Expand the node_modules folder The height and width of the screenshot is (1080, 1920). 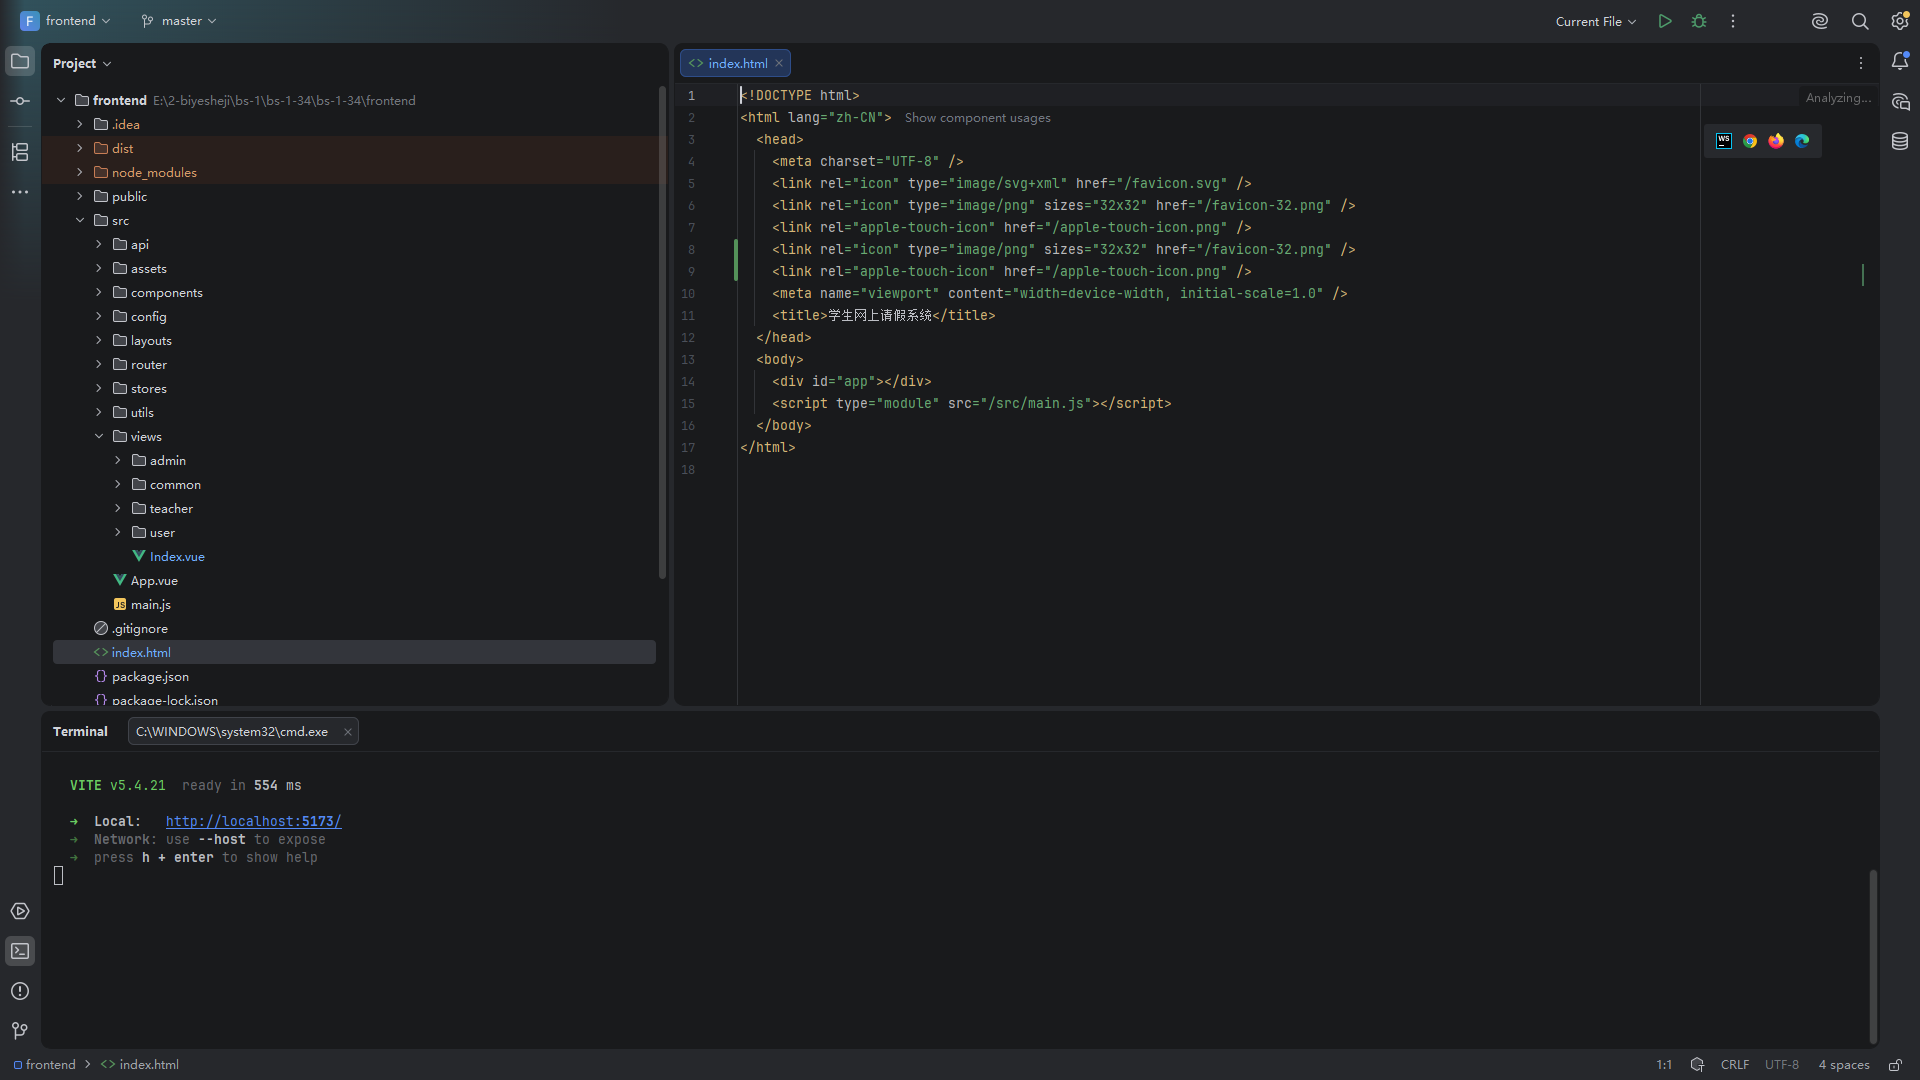pos(80,173)
